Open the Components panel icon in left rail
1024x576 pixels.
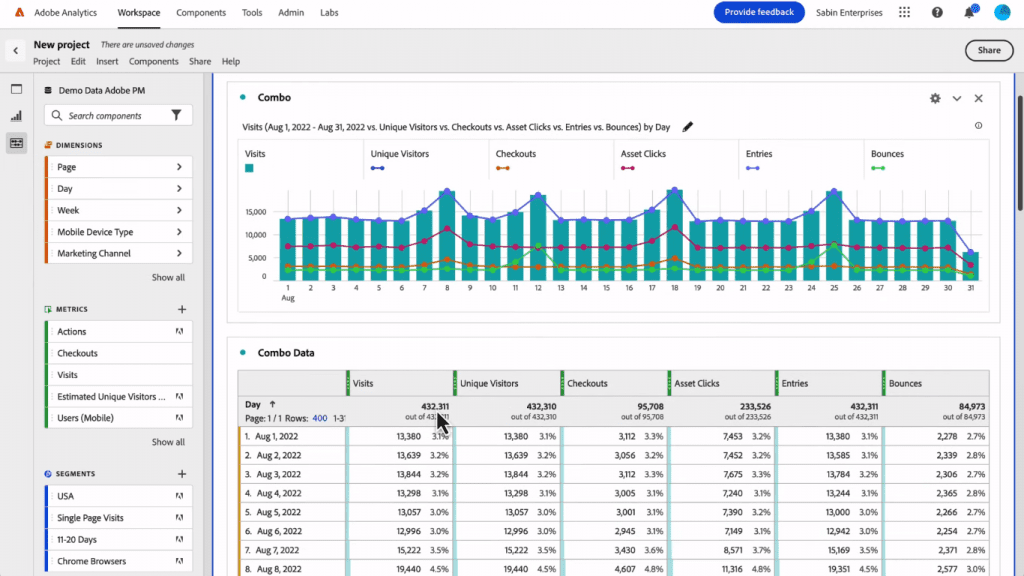click(x=14, y=143)
